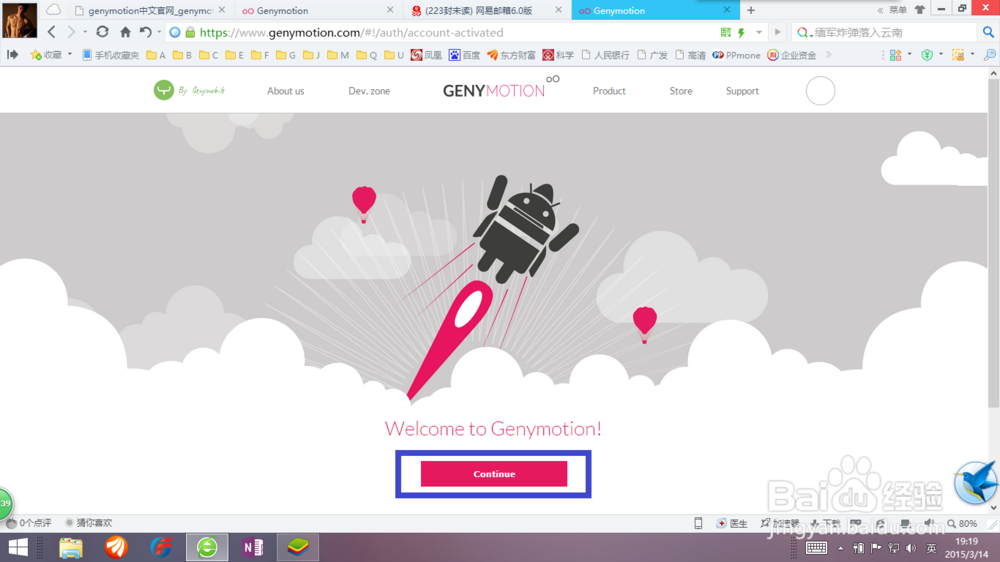Click the Continue button
The image size is (1000, 562).
pyautogui.click(x=494, y=474)
